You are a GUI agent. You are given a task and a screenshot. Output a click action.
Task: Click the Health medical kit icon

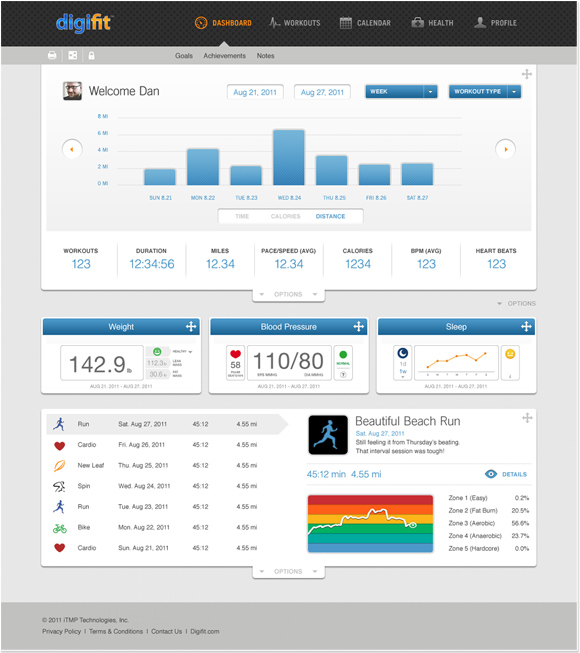(418, 23)
